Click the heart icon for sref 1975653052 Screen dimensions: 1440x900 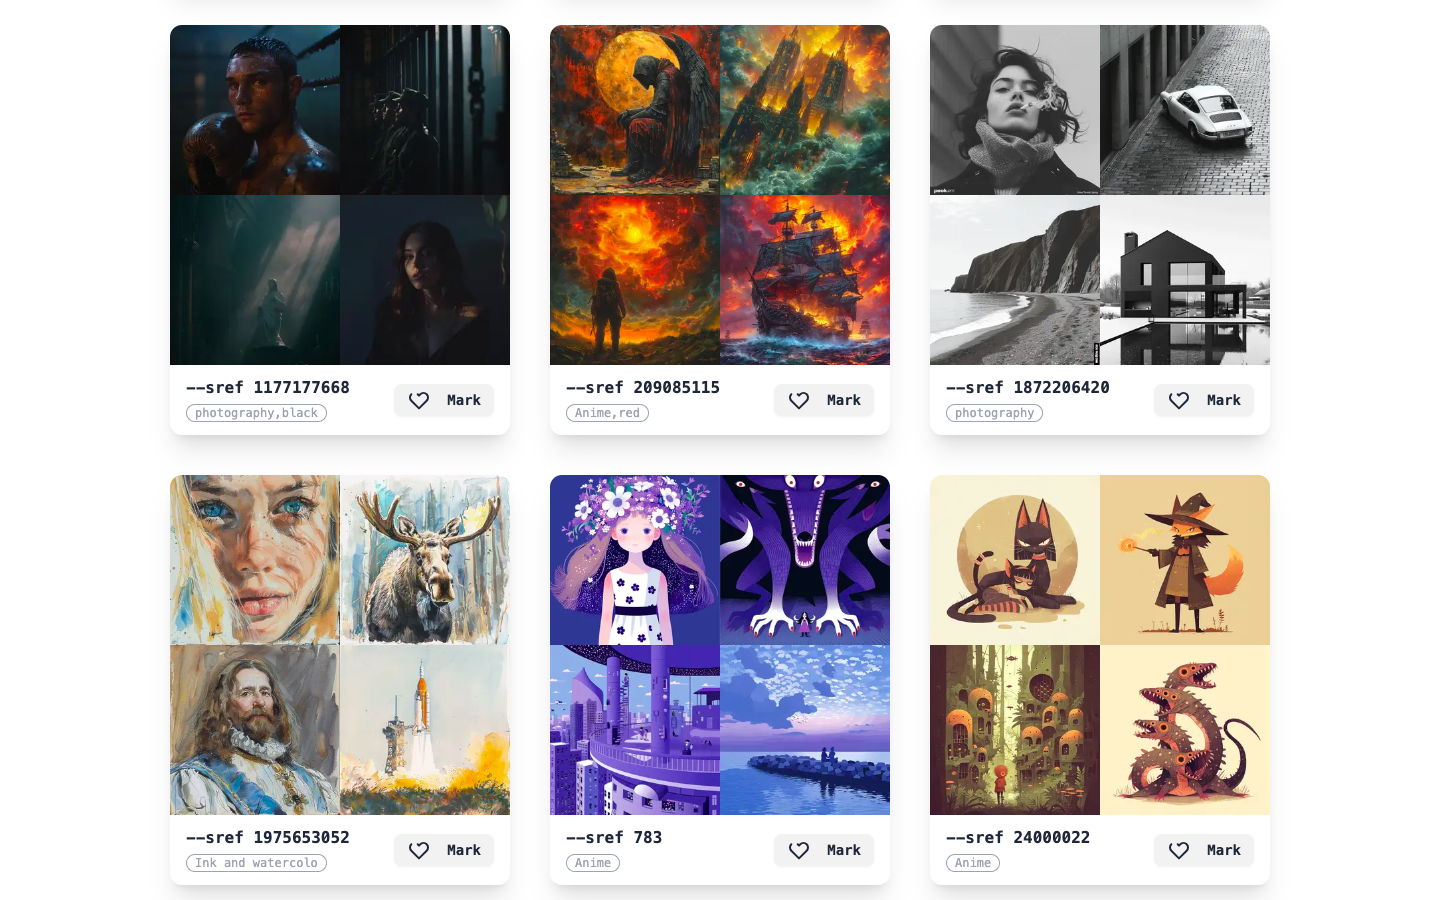[x=419, y=850]
